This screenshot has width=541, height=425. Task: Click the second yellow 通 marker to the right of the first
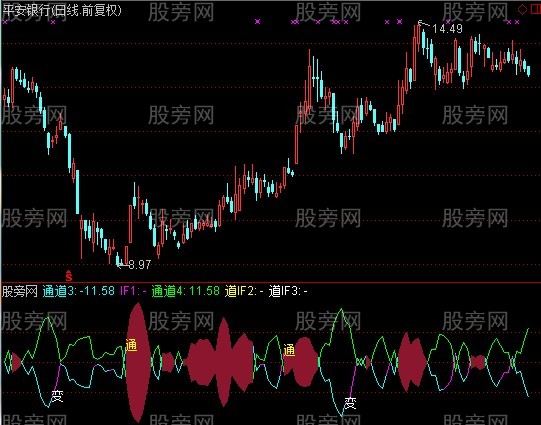(x=289, y=350)
